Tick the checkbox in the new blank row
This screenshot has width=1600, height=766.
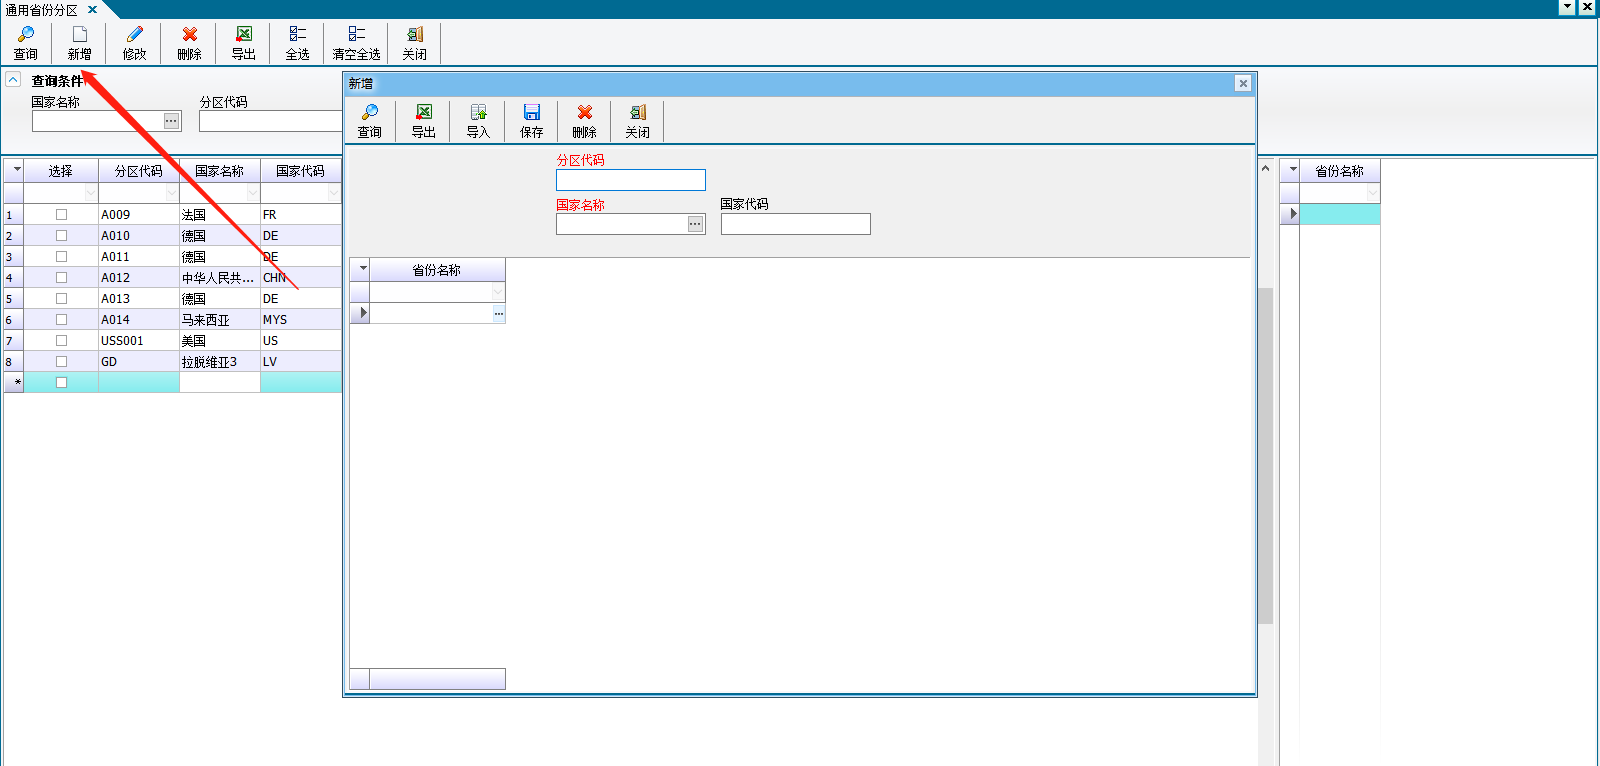(x=61, y=382)
